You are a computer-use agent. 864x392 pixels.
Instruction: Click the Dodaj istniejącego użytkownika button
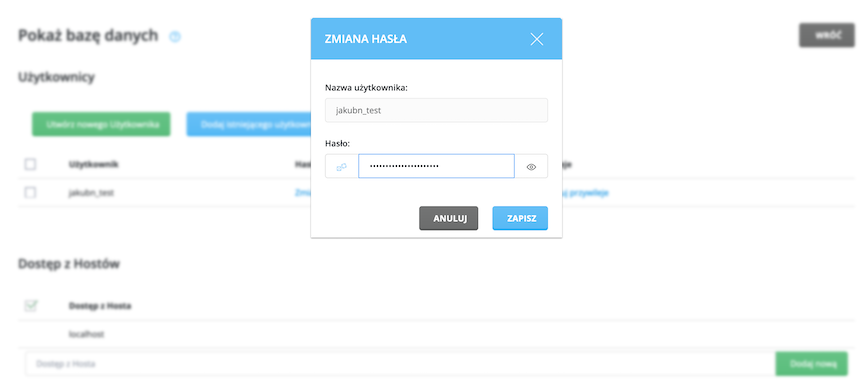point(249,125)
